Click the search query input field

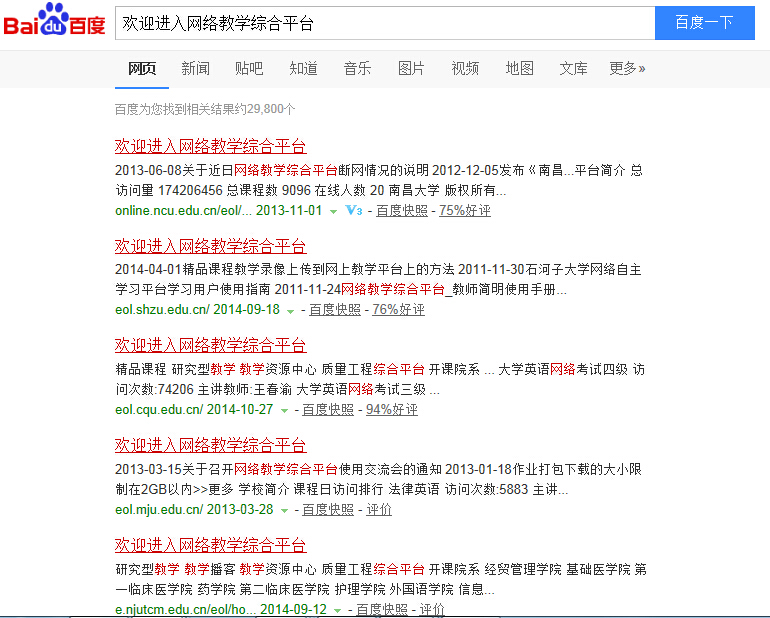[x=385, y=23]
